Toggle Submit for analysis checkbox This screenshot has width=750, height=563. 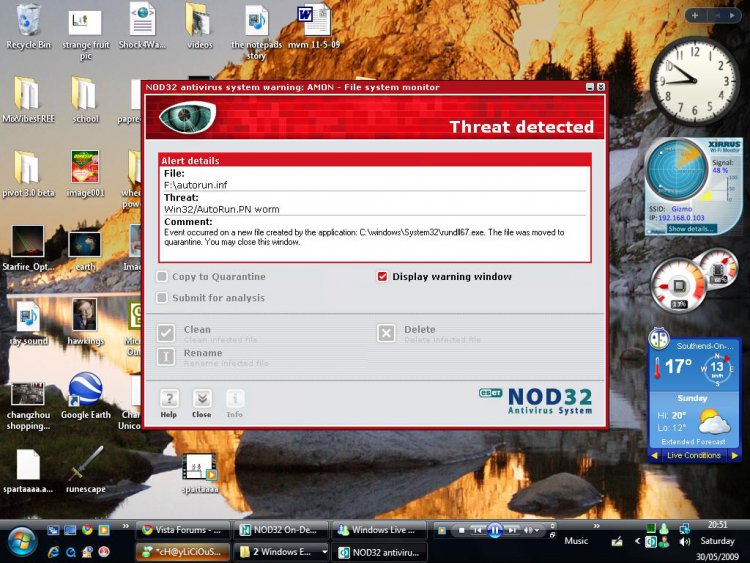coord(162,298)
